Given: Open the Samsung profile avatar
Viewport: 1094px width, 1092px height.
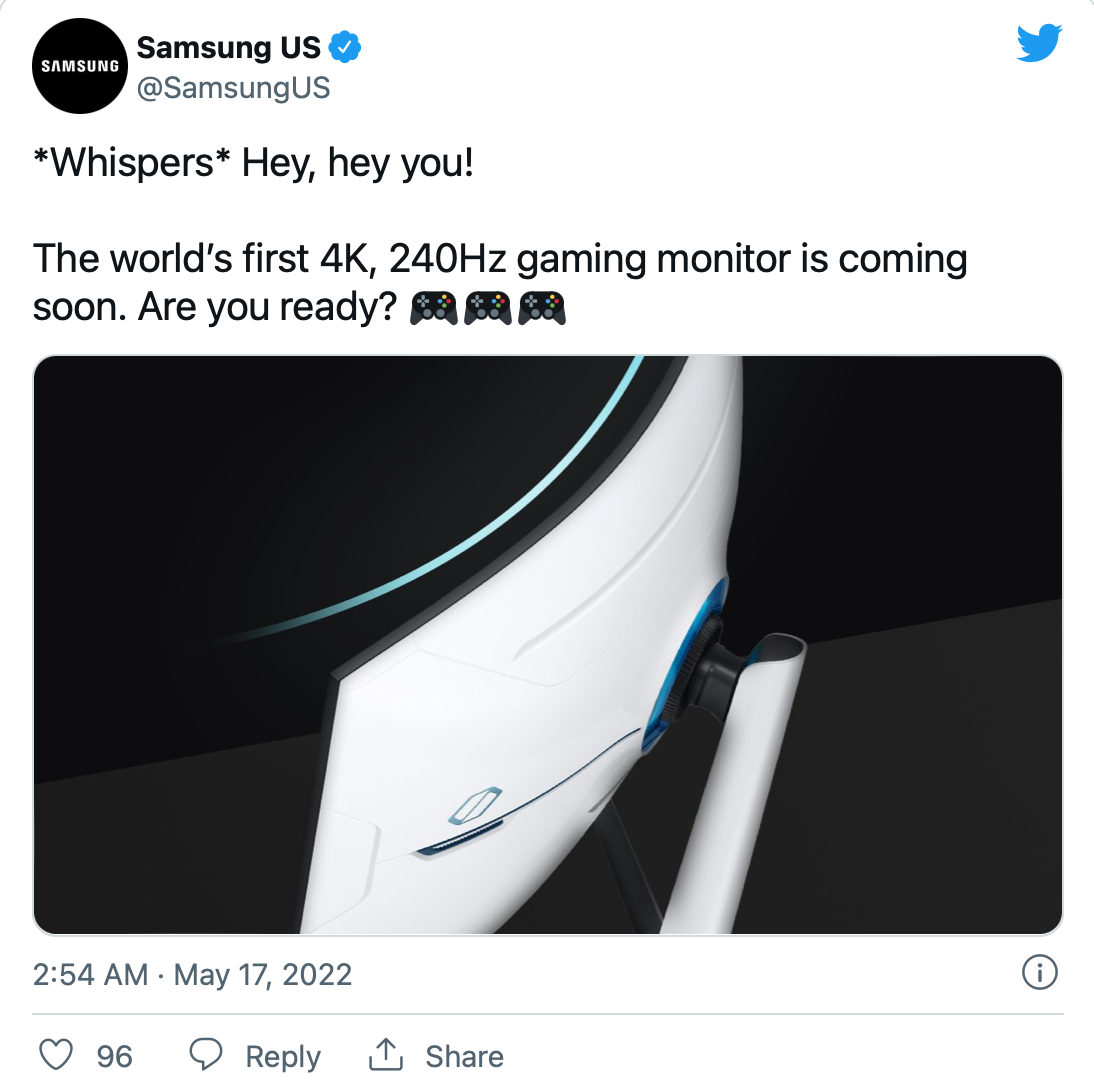Looking at the screenshot, I should (x=80, y=66).
